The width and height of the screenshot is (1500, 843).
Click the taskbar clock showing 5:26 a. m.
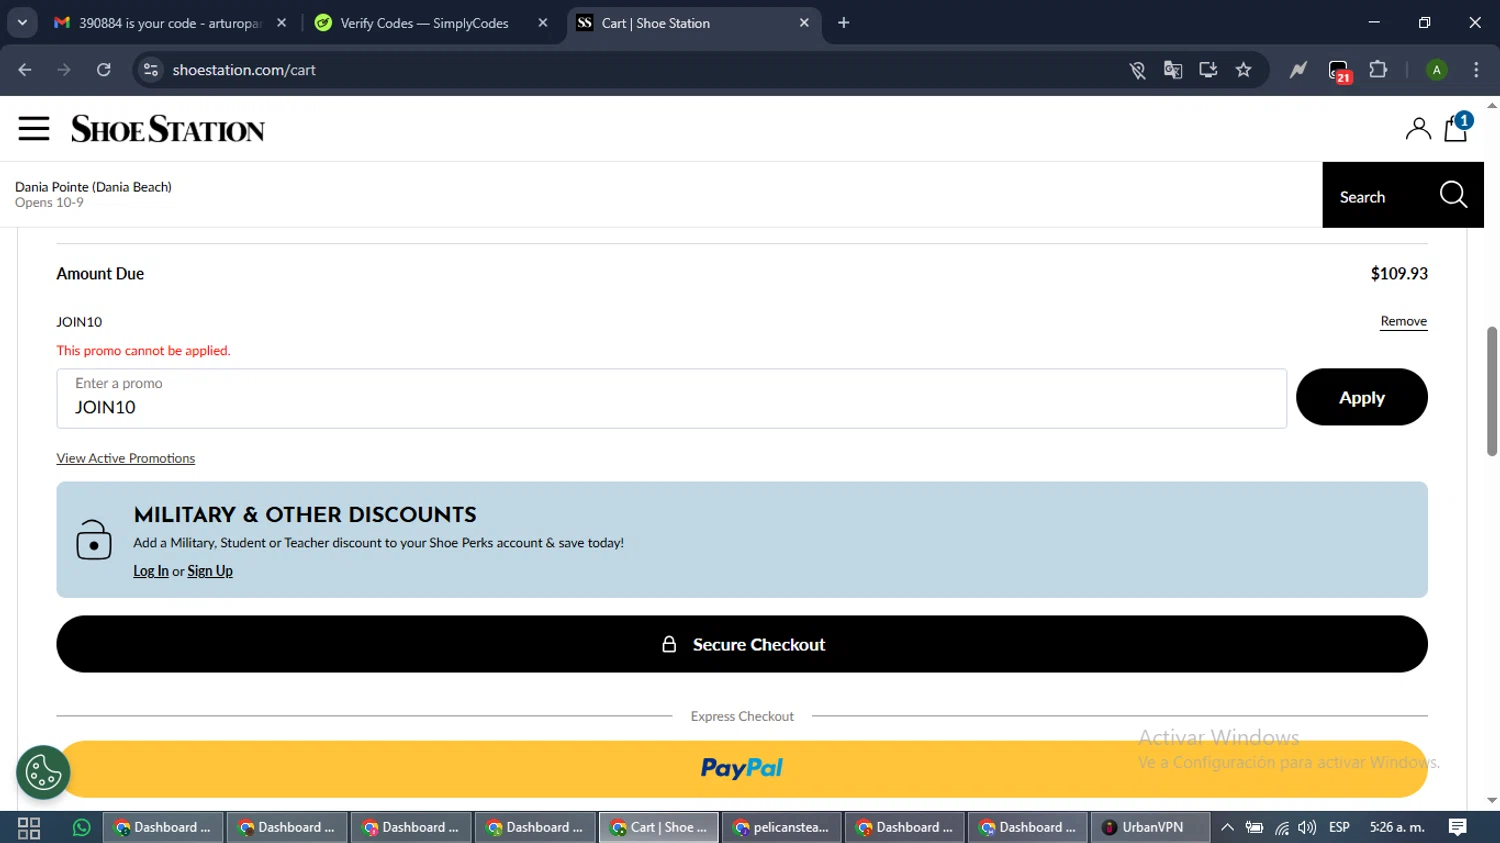click(1397, 828)
